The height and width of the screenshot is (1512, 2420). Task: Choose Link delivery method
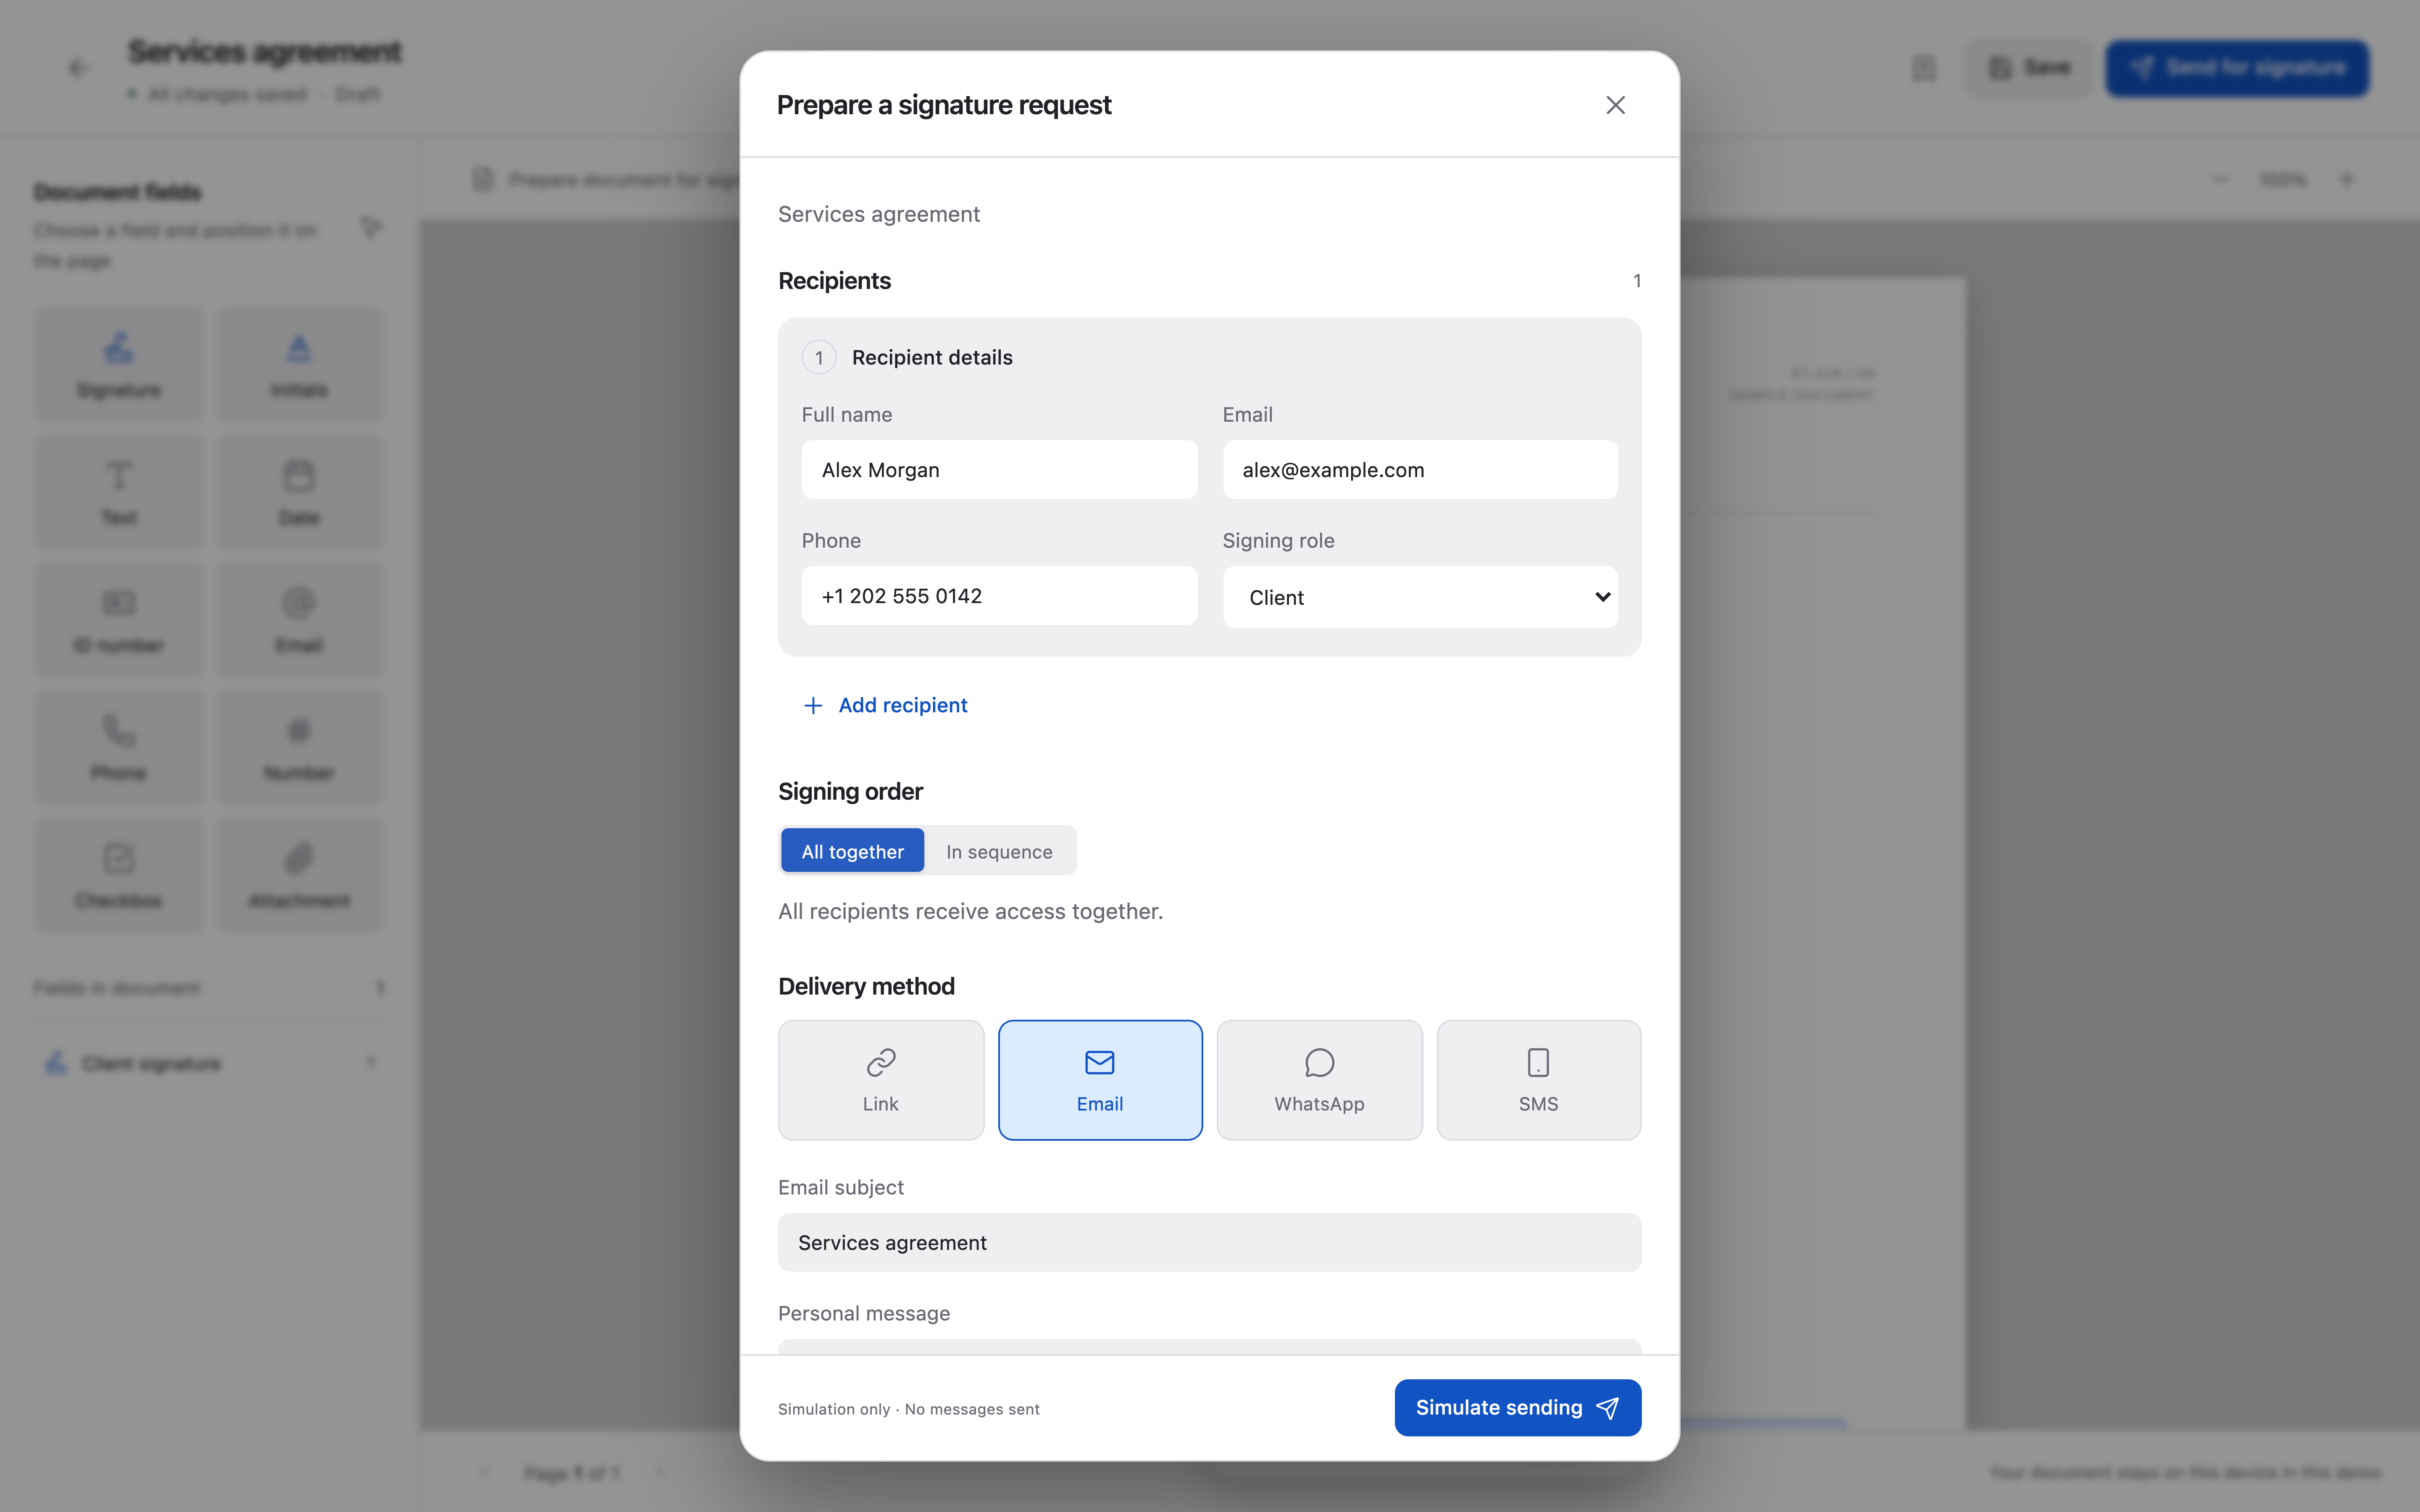(881, 1080)
